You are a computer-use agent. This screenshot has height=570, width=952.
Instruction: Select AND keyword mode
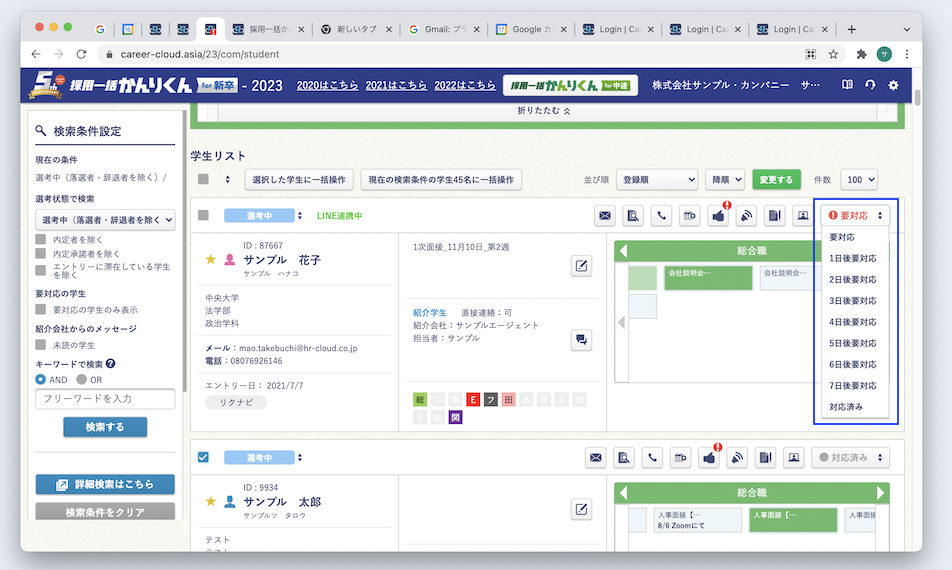[41, 379]
